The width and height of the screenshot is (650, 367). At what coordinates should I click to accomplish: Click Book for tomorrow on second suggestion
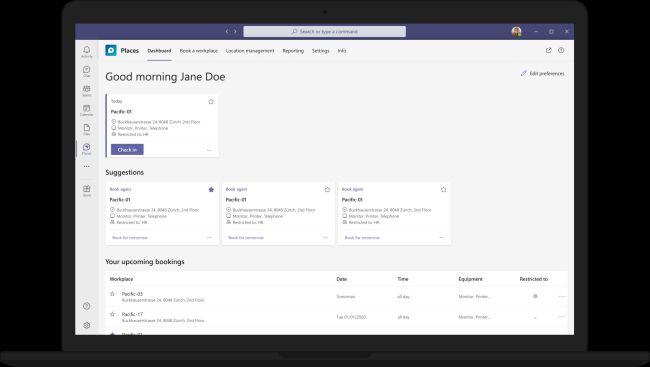246,238
